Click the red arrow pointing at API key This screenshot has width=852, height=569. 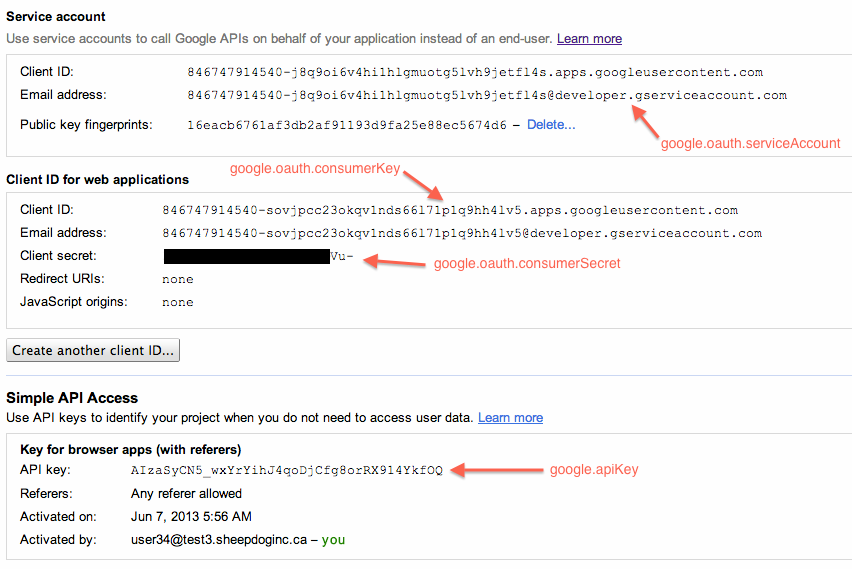pos(497,470)
